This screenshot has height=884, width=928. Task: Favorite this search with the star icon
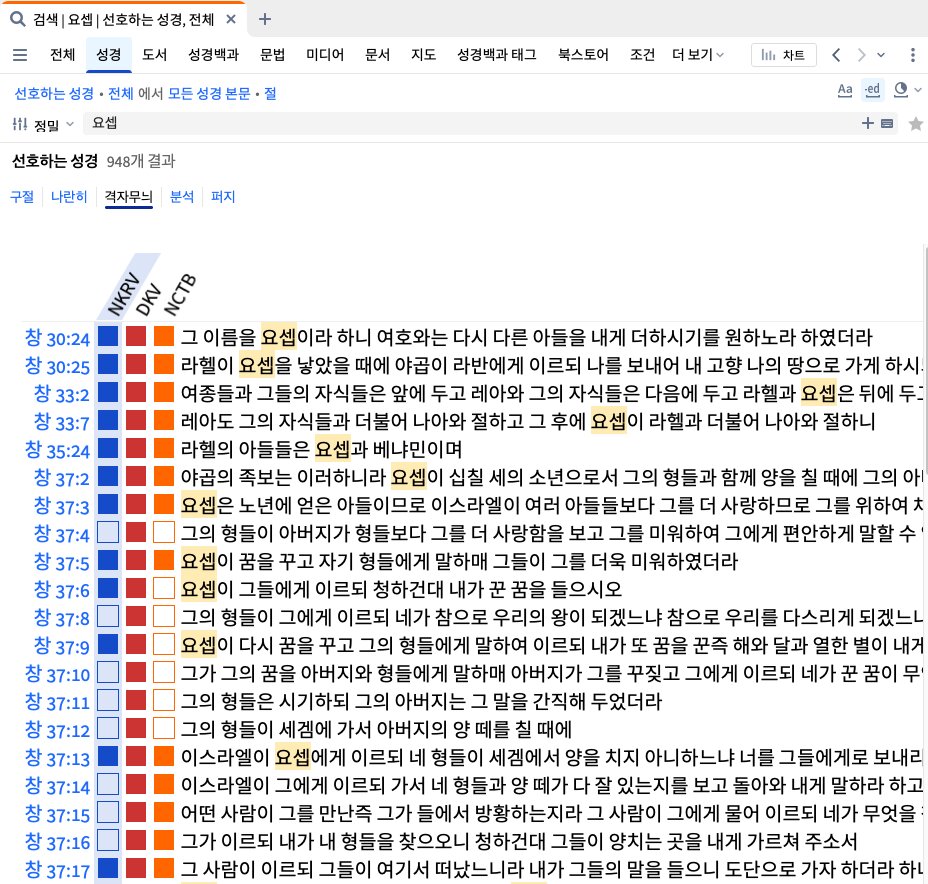[916, 124]
